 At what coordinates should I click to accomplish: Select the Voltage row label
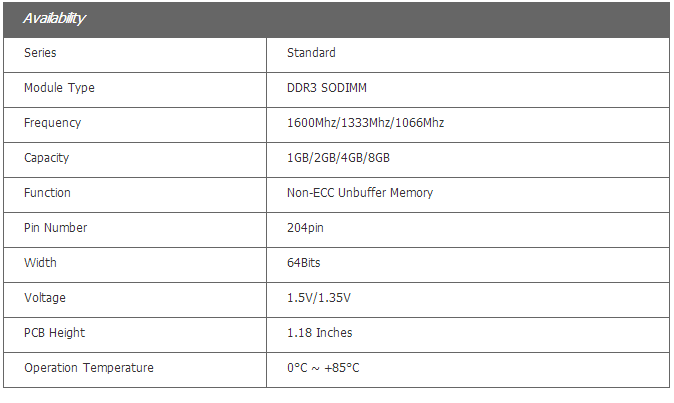tap(44, 298)
